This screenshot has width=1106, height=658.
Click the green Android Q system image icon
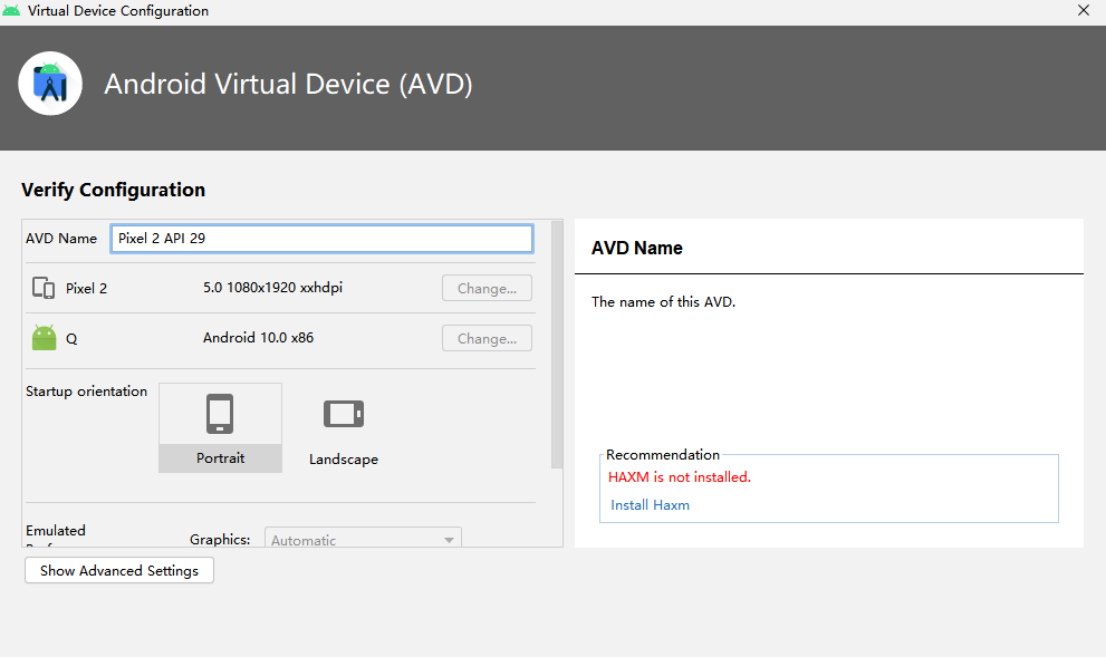click(x=44, y=338)
